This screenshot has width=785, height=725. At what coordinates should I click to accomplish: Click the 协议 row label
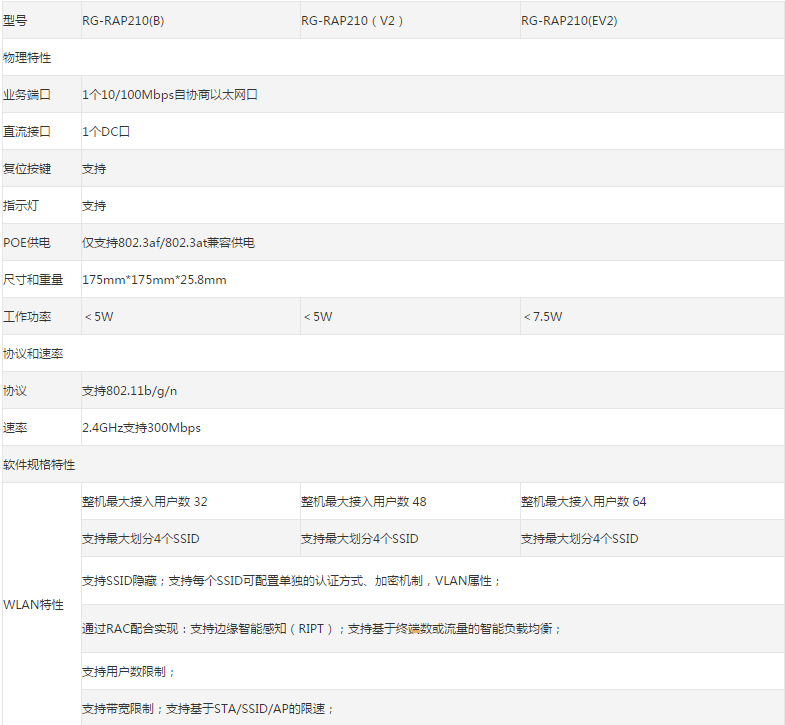[15, 391]
